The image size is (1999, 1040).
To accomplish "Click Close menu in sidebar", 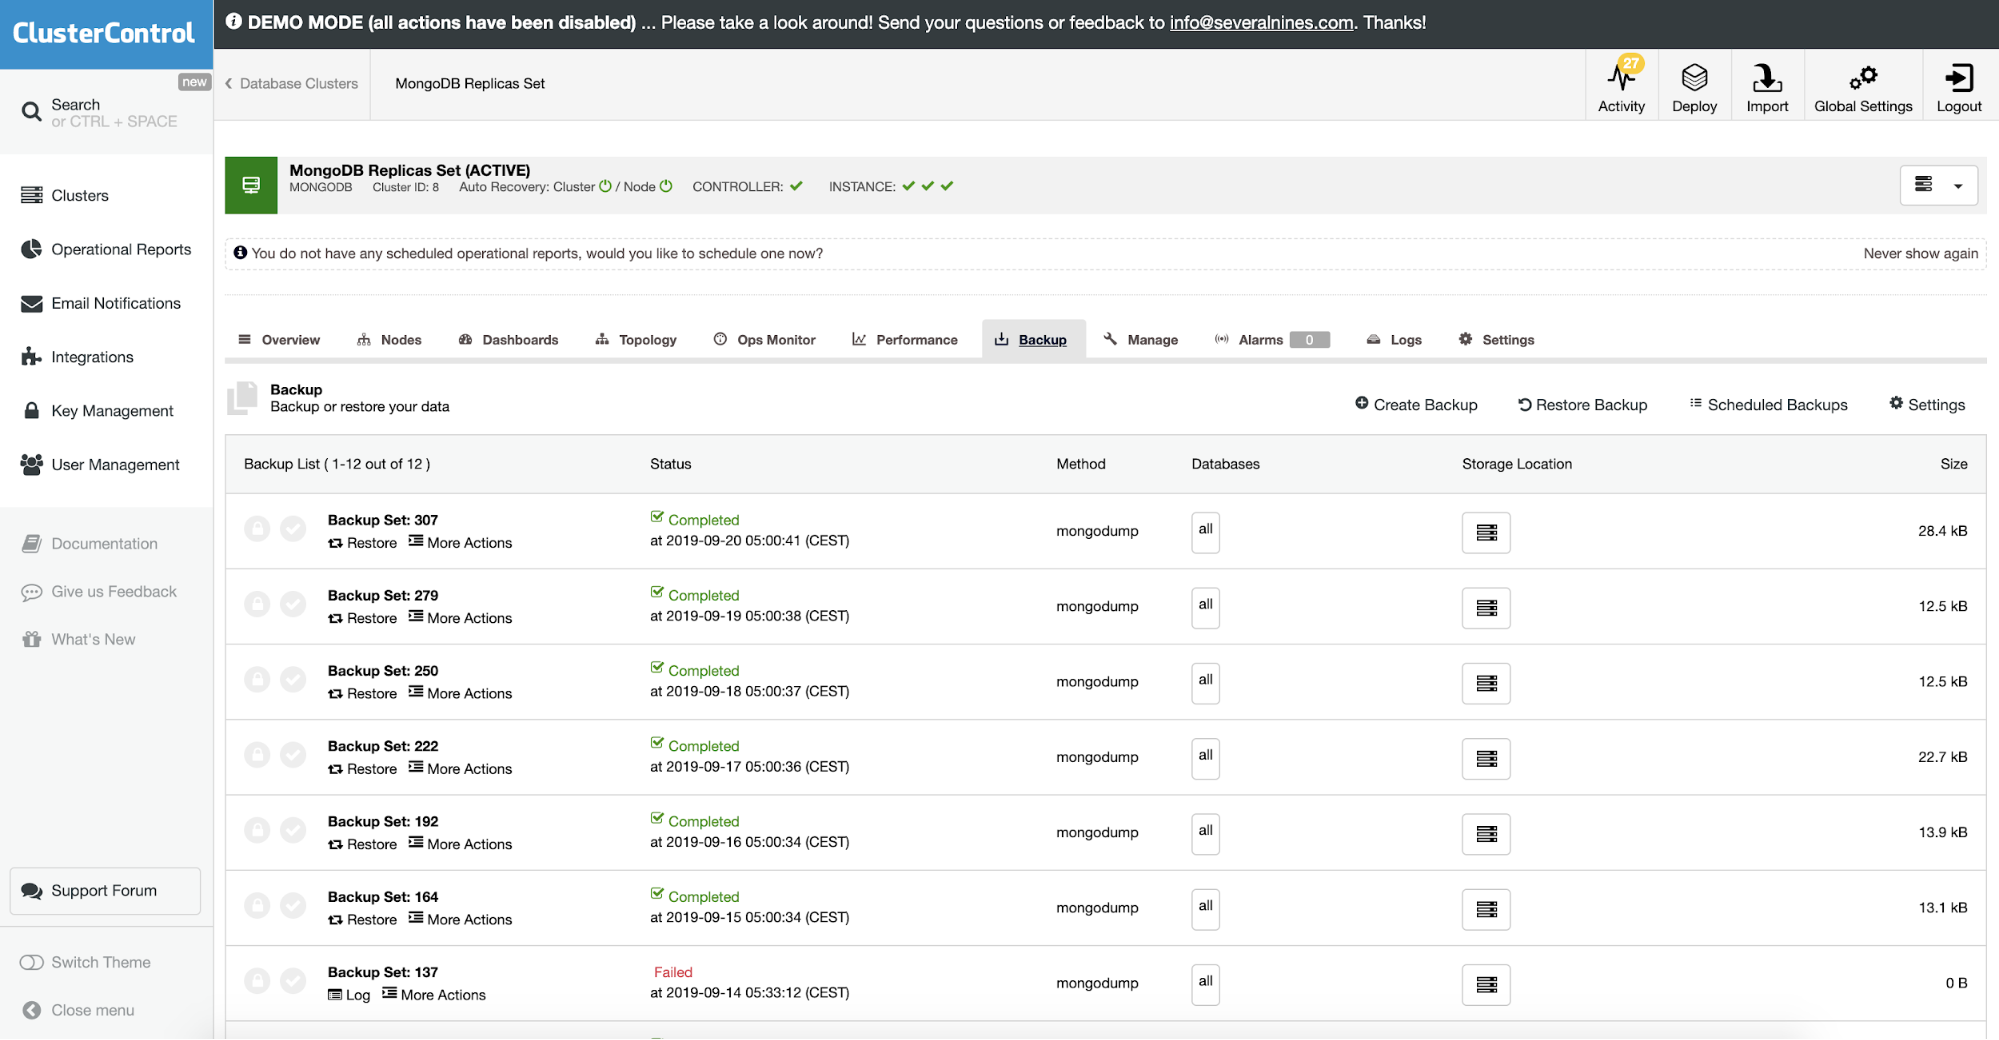I will coord(78,1010).
